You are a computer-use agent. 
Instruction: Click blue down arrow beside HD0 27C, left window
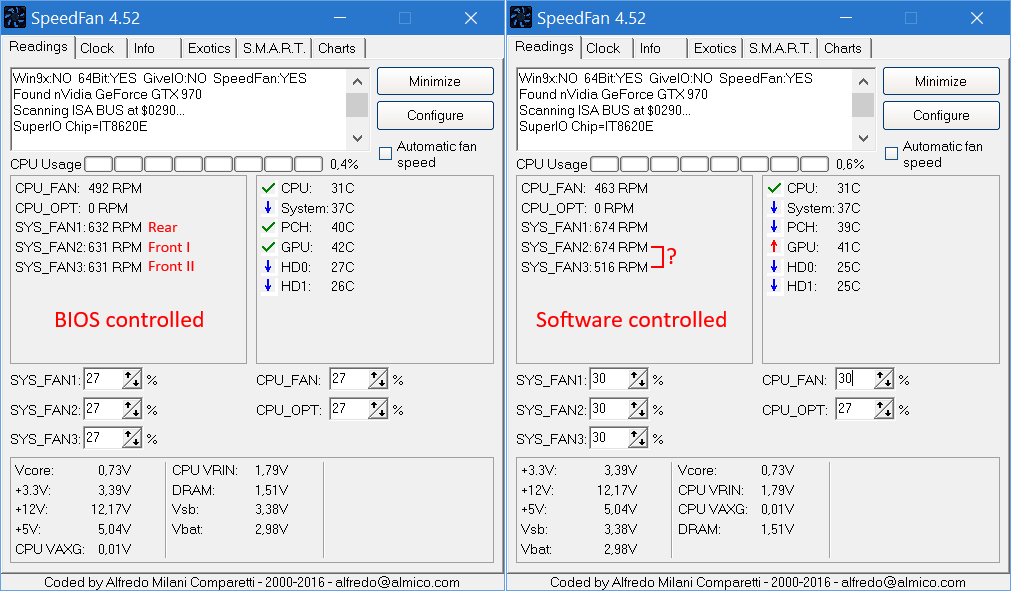coord(268,266)
